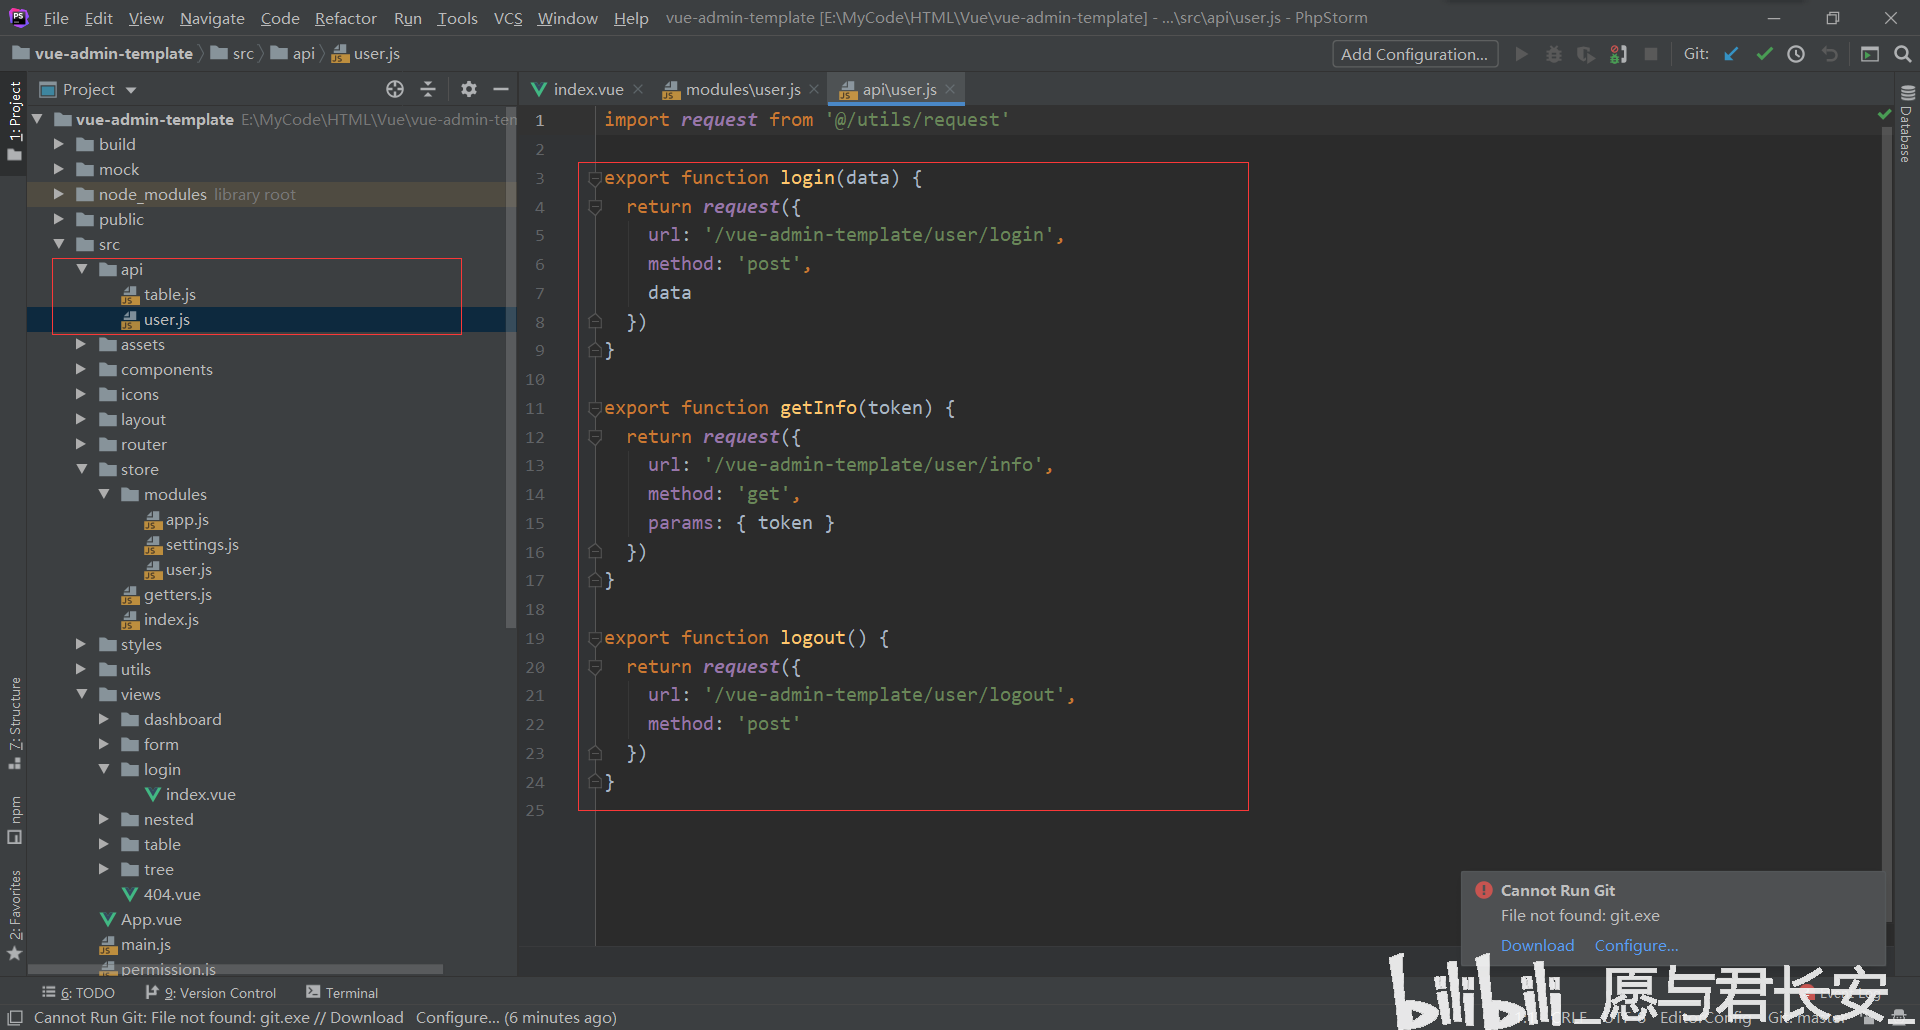Click the tool window quick access icon in status bar
The height and width of the screenshot is (1030, 1920).
[15, 1017]
